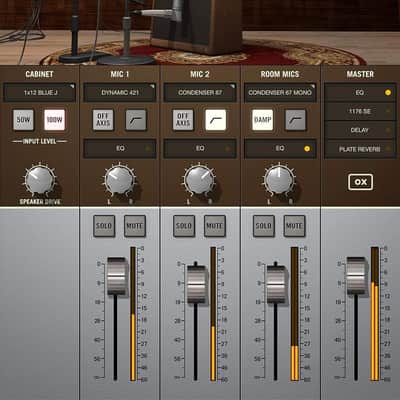Toggle Mic 2 Off Axis button
This screenshot has height=400, width=400.
(183, 120)
